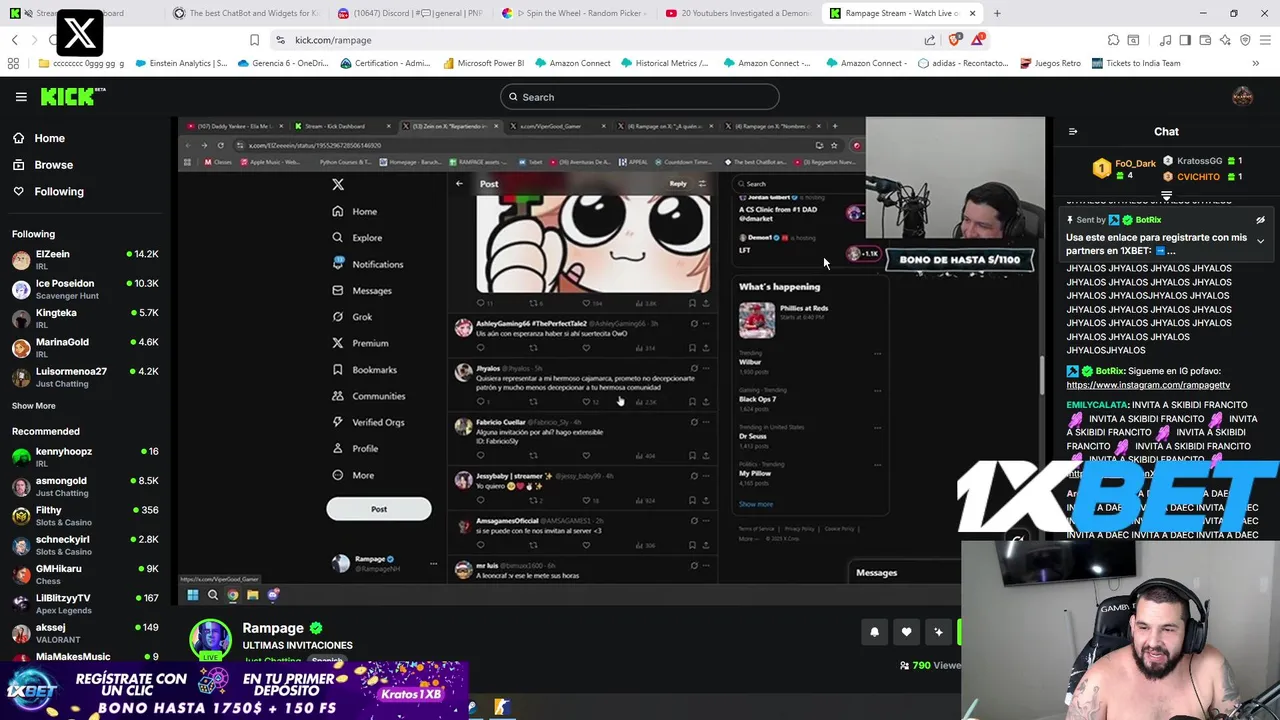Open recommended channel LilBlitzyyTV
Image resolution: width=1280 pixels, height=720 pixels.
point(85,604)
